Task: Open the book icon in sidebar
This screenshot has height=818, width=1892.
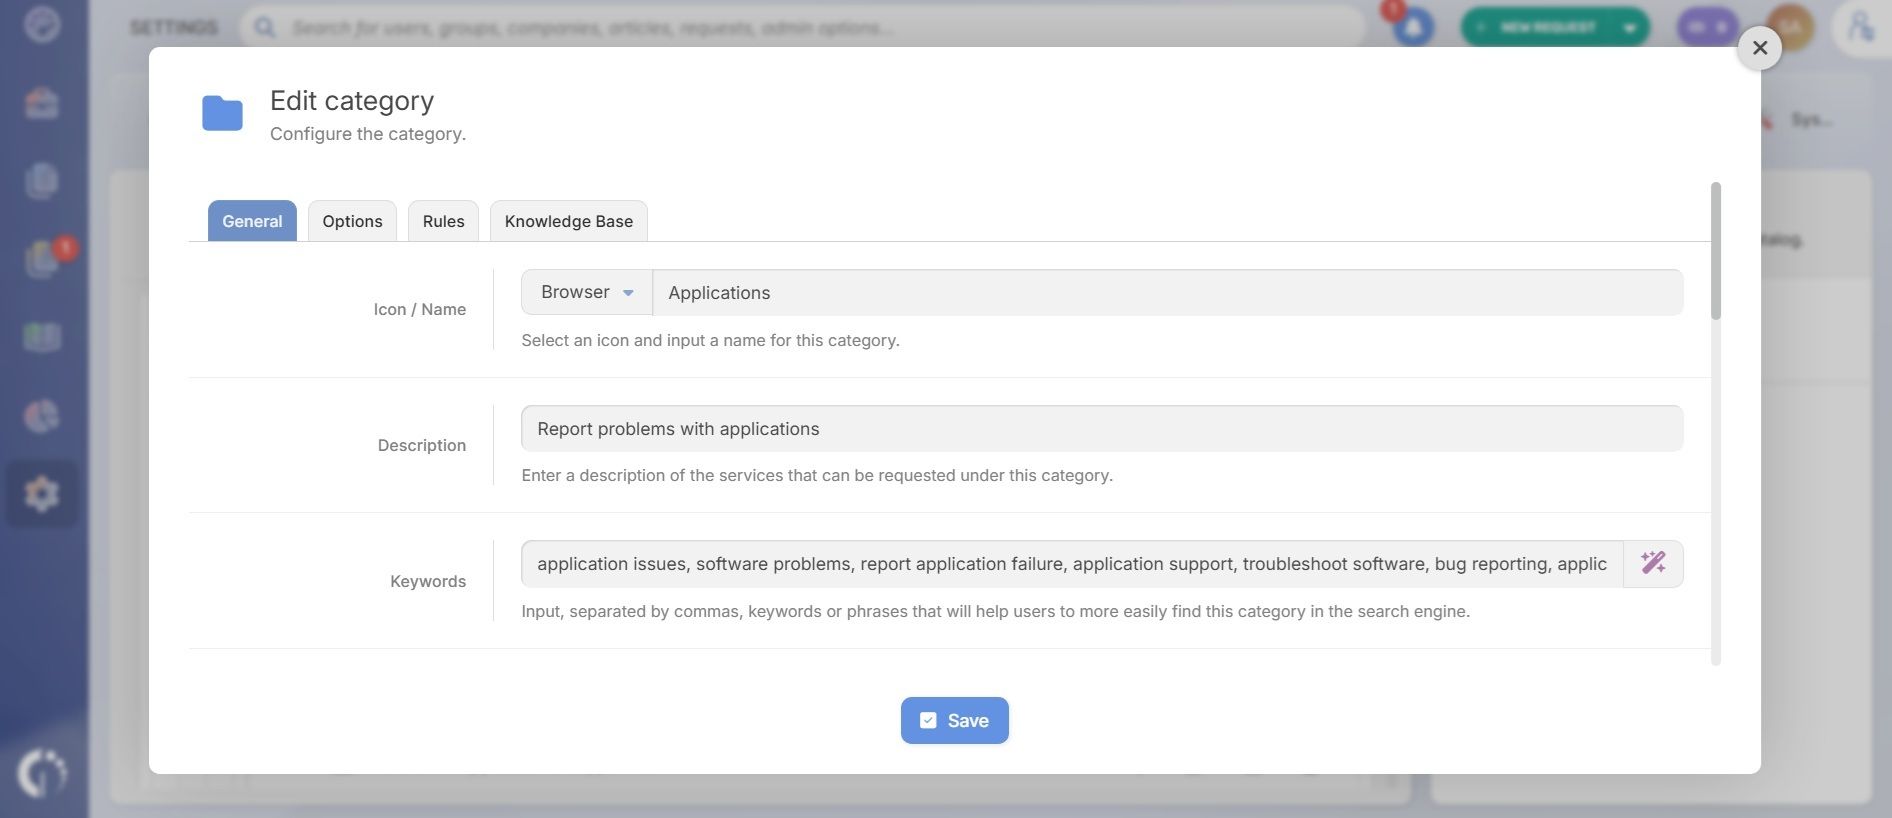Action: pyautogui.click(x=42, y=337)
